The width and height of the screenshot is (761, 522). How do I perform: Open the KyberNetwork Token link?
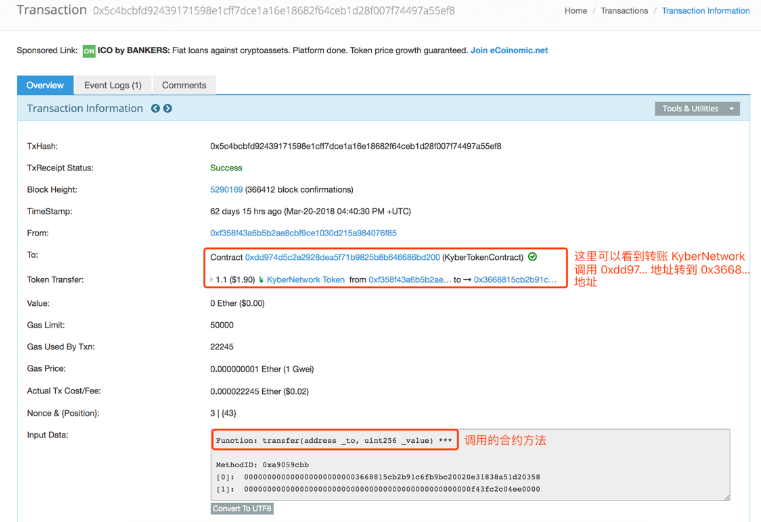[307, 280]
